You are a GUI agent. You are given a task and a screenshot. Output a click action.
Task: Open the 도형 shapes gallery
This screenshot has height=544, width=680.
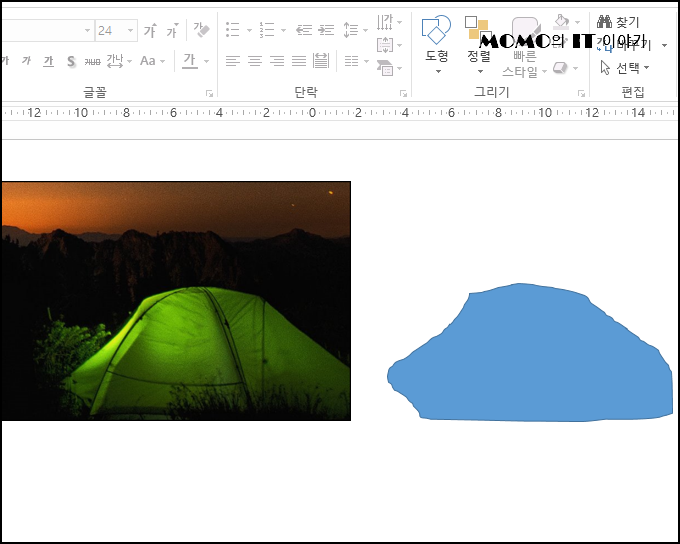pyautogui.click(x=436, y=43)
